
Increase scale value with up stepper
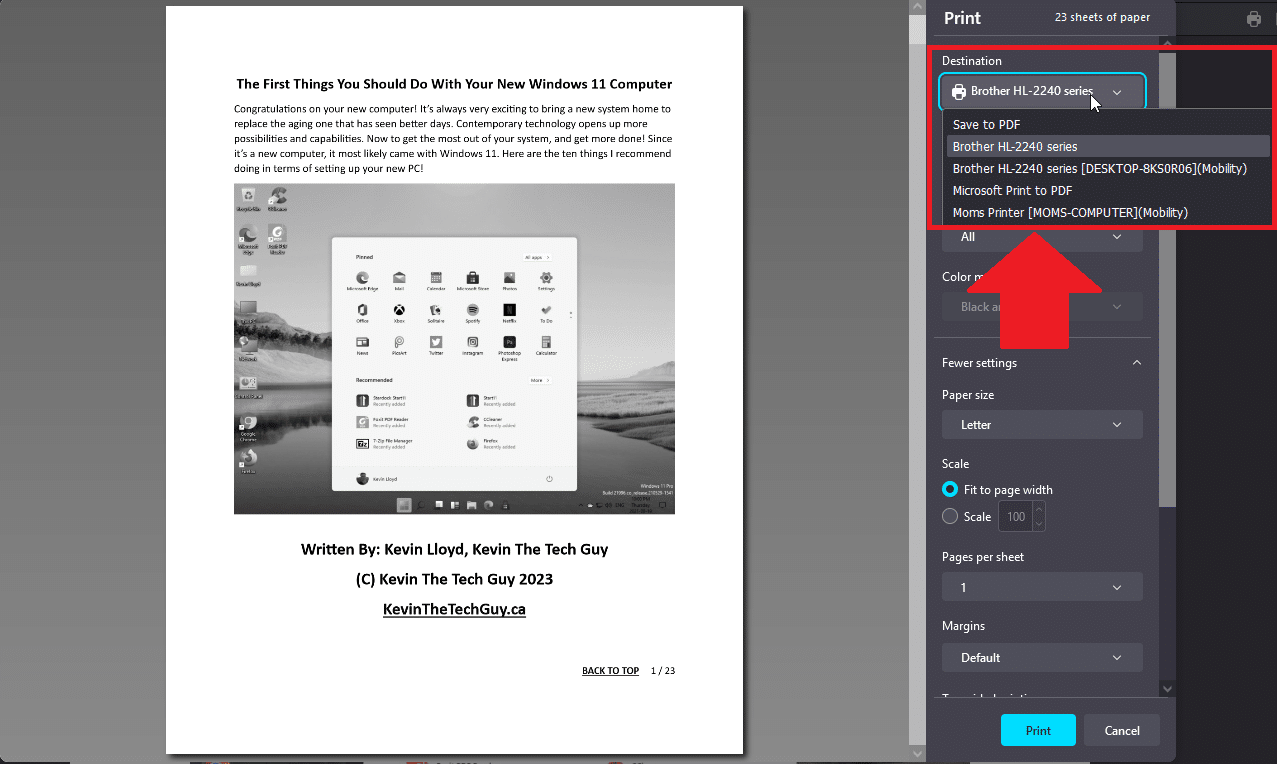pyautogui.click(x=1039, y=510)
